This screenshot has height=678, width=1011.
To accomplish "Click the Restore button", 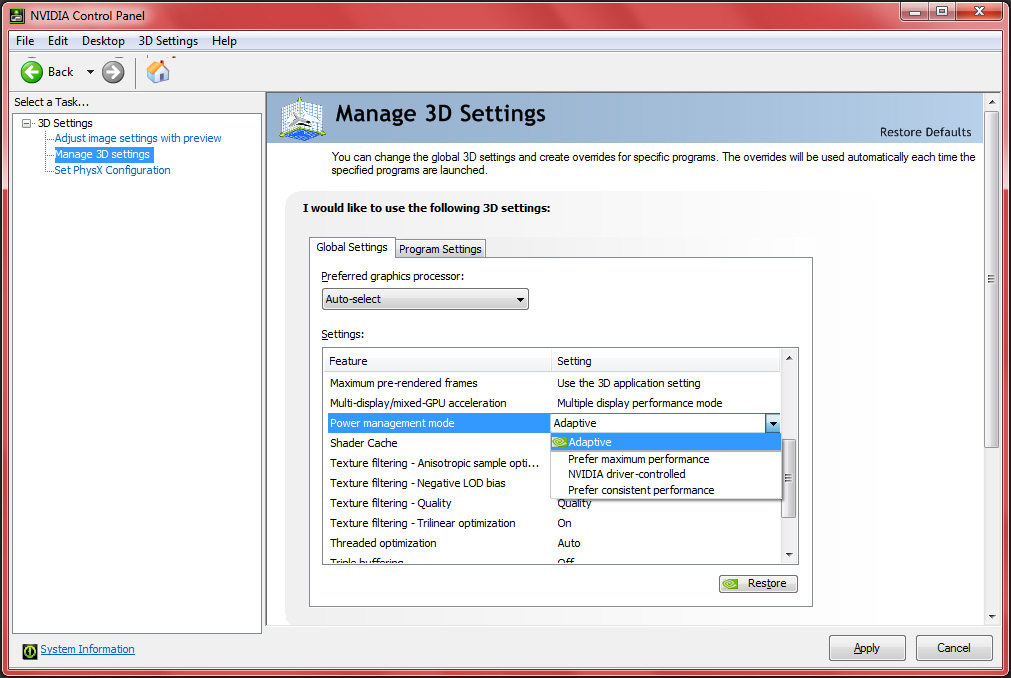I will click(758, 583).
